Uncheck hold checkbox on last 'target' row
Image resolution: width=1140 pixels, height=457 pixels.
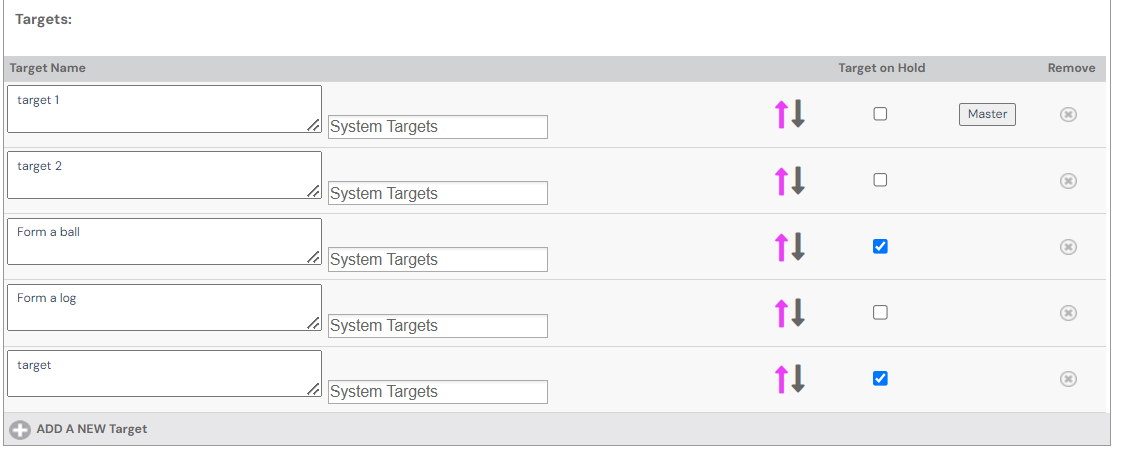click(x=880, y=378)
